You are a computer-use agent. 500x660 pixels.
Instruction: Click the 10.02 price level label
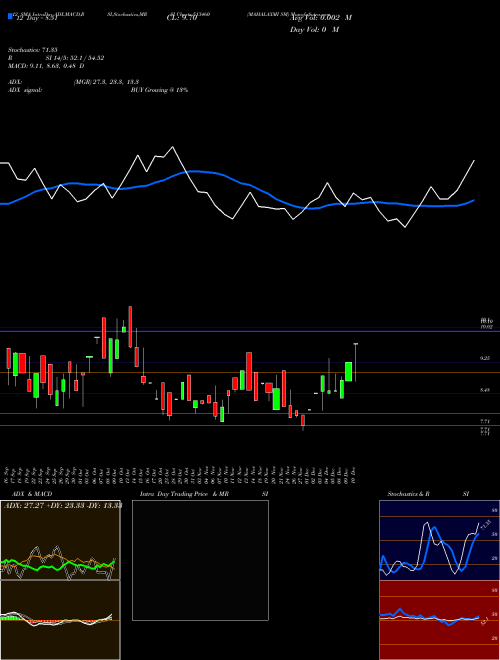coord(486,327)
